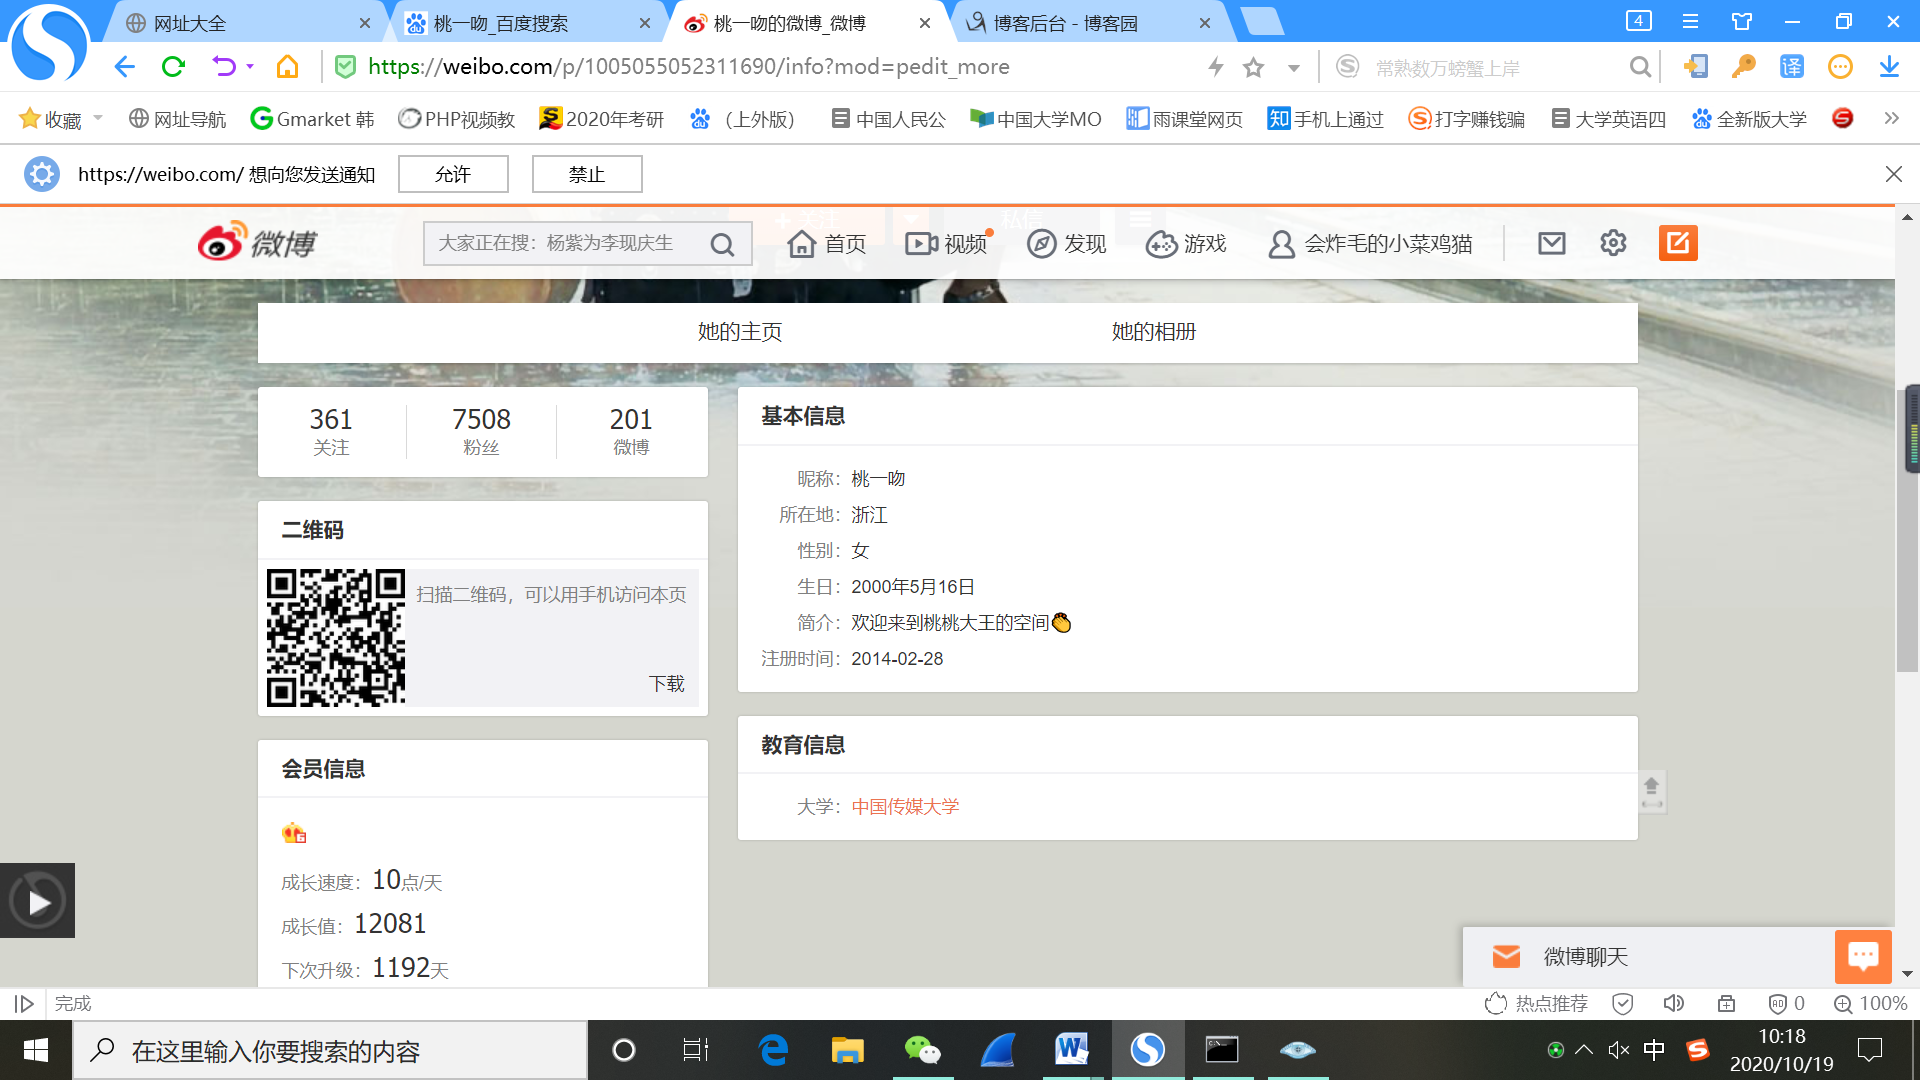1920x1080 pixels.
Task: Toggle the volume icon in status bar
Action: (x=1673, y=1003)
